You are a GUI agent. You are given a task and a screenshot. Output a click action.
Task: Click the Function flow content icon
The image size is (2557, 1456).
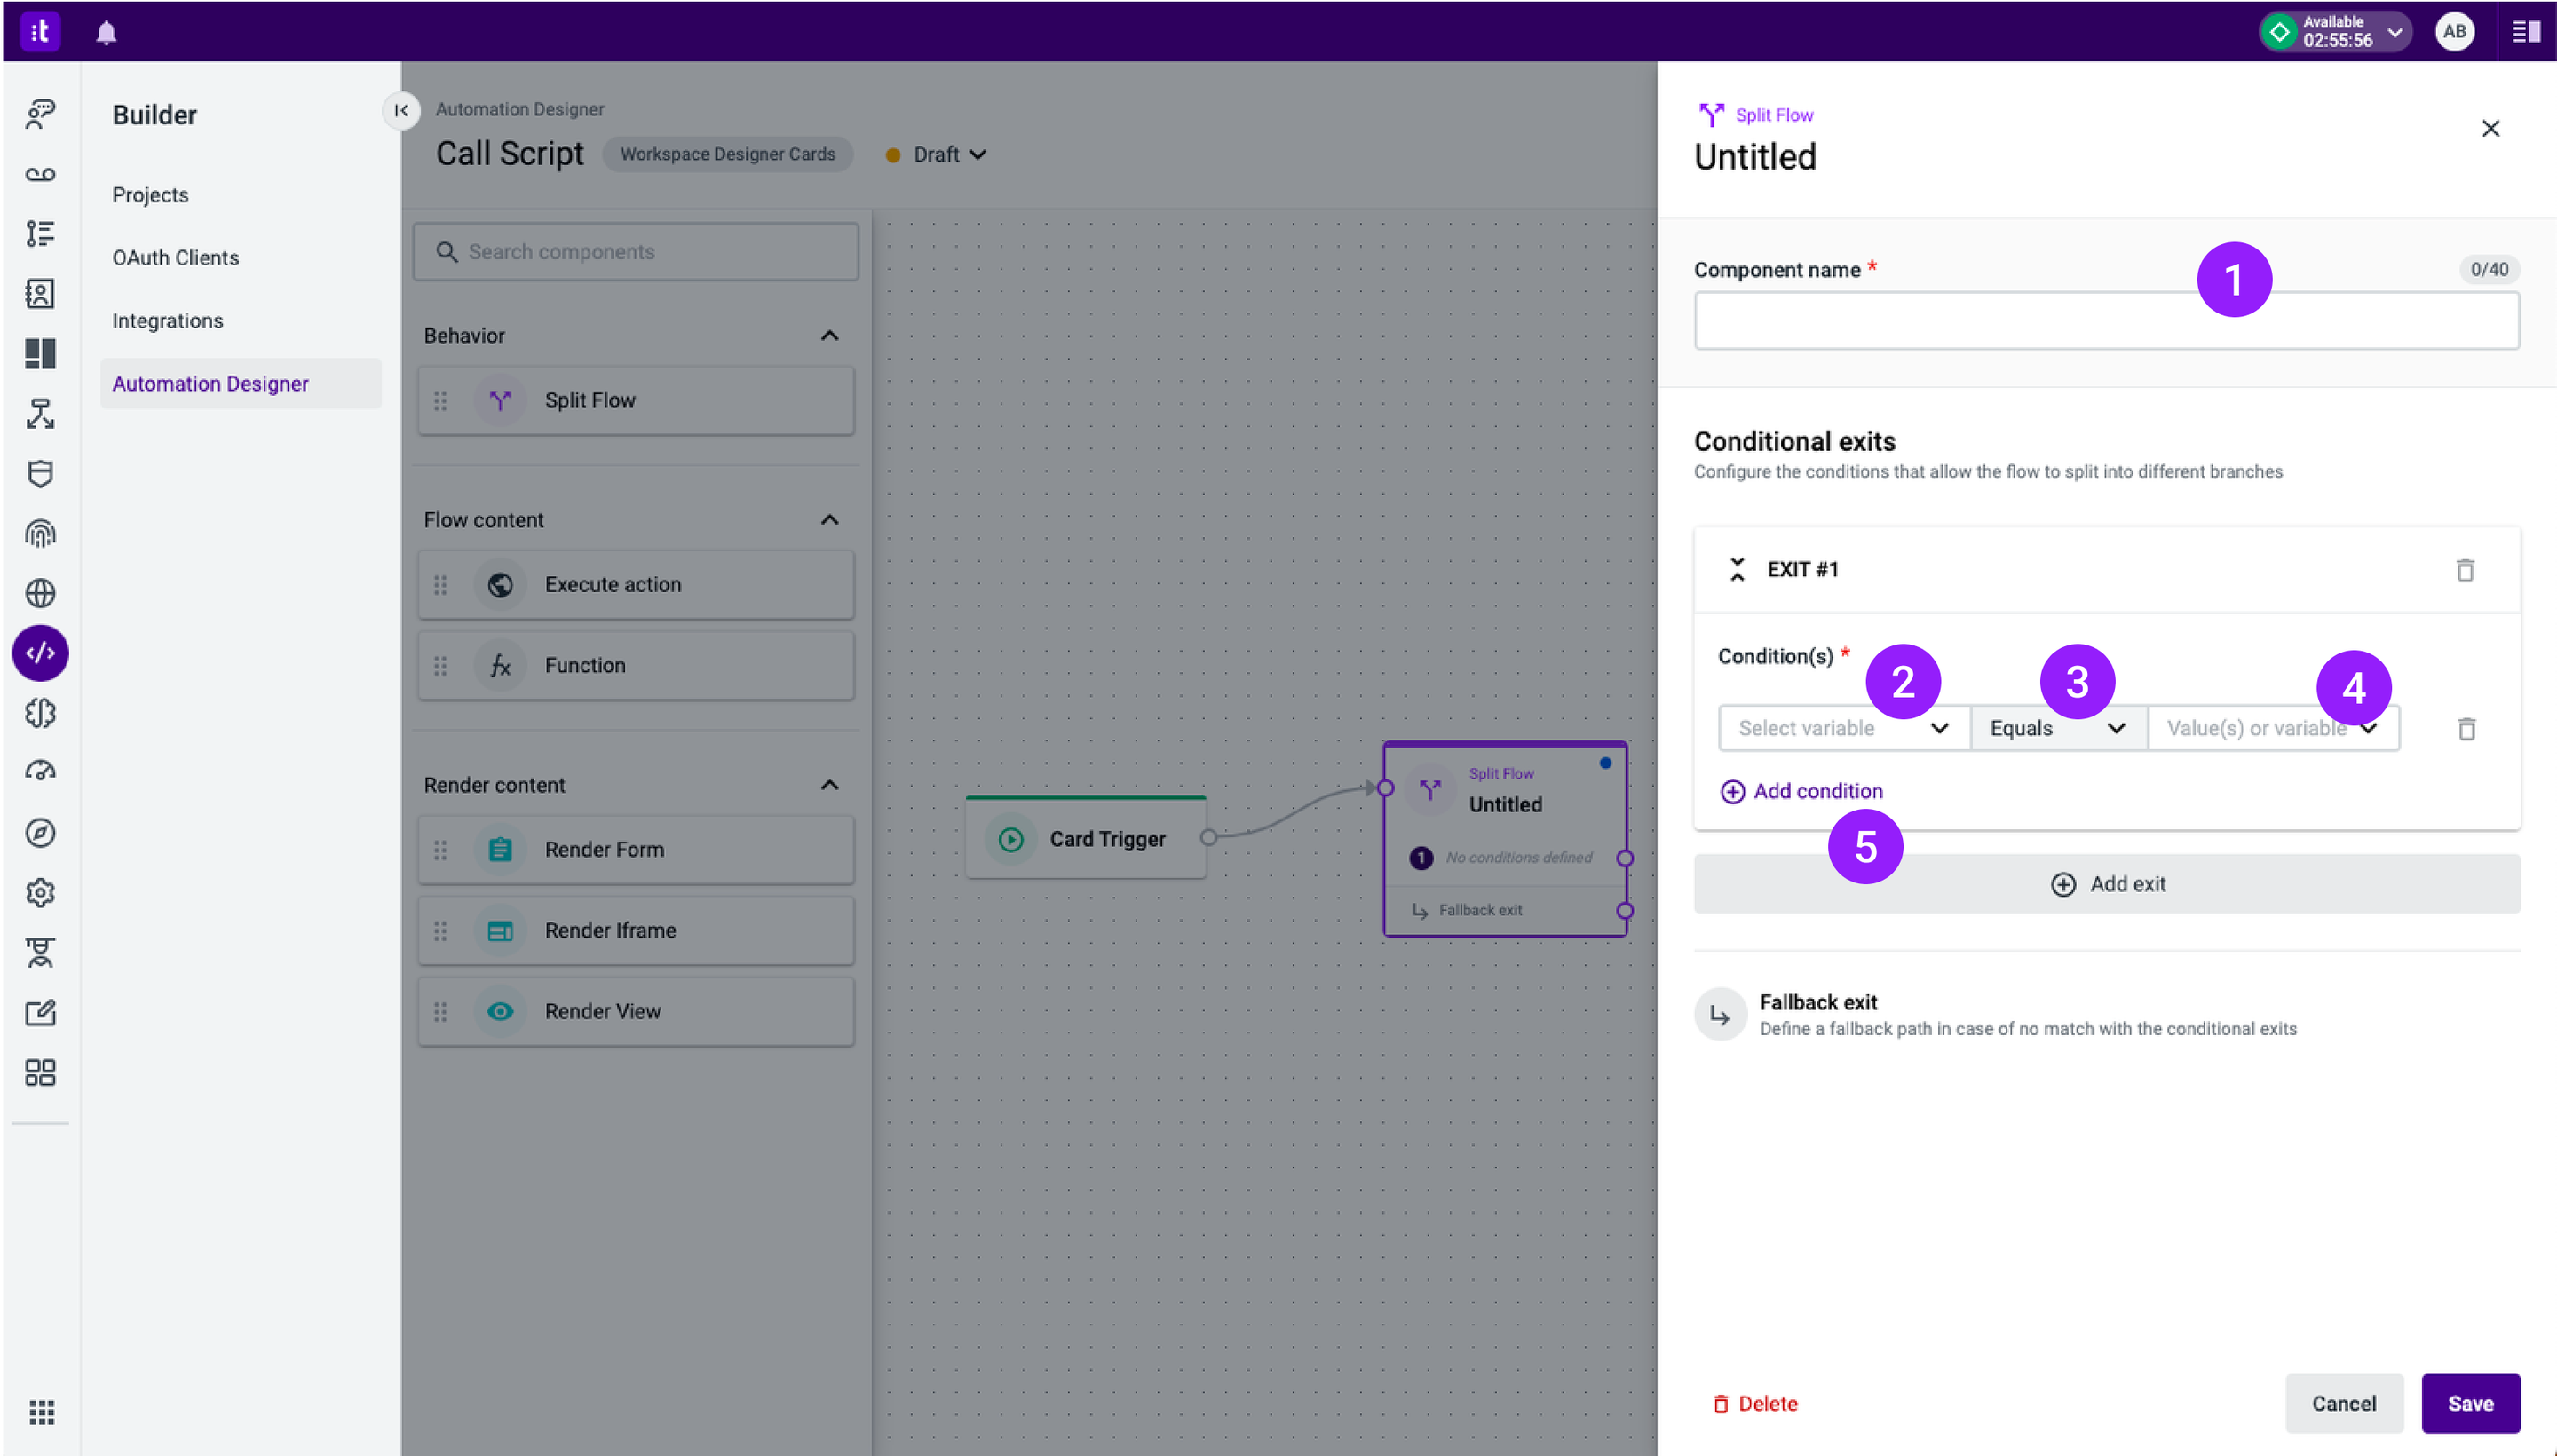(501, 664)
